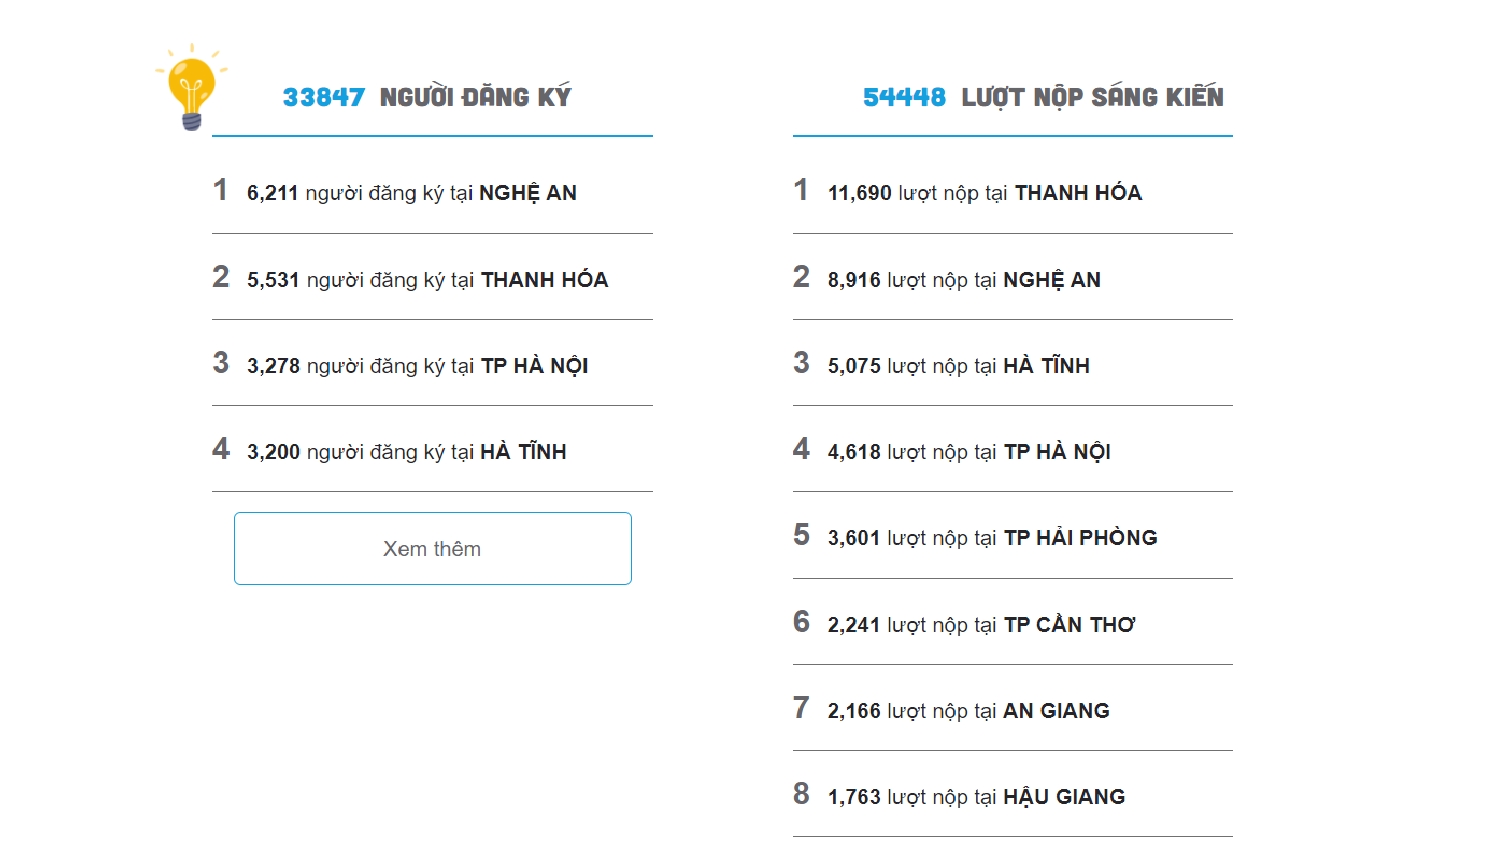Screen dimensions: 1502x845
Task: Click the yellow lightbulb icon
Action: [191, 90]
